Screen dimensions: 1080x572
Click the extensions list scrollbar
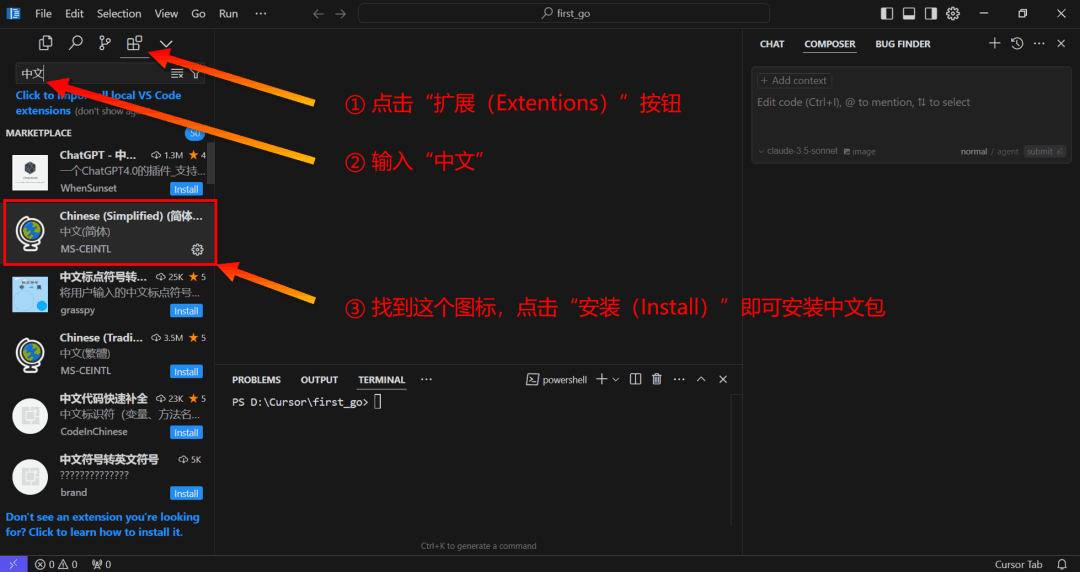(211, 163)
